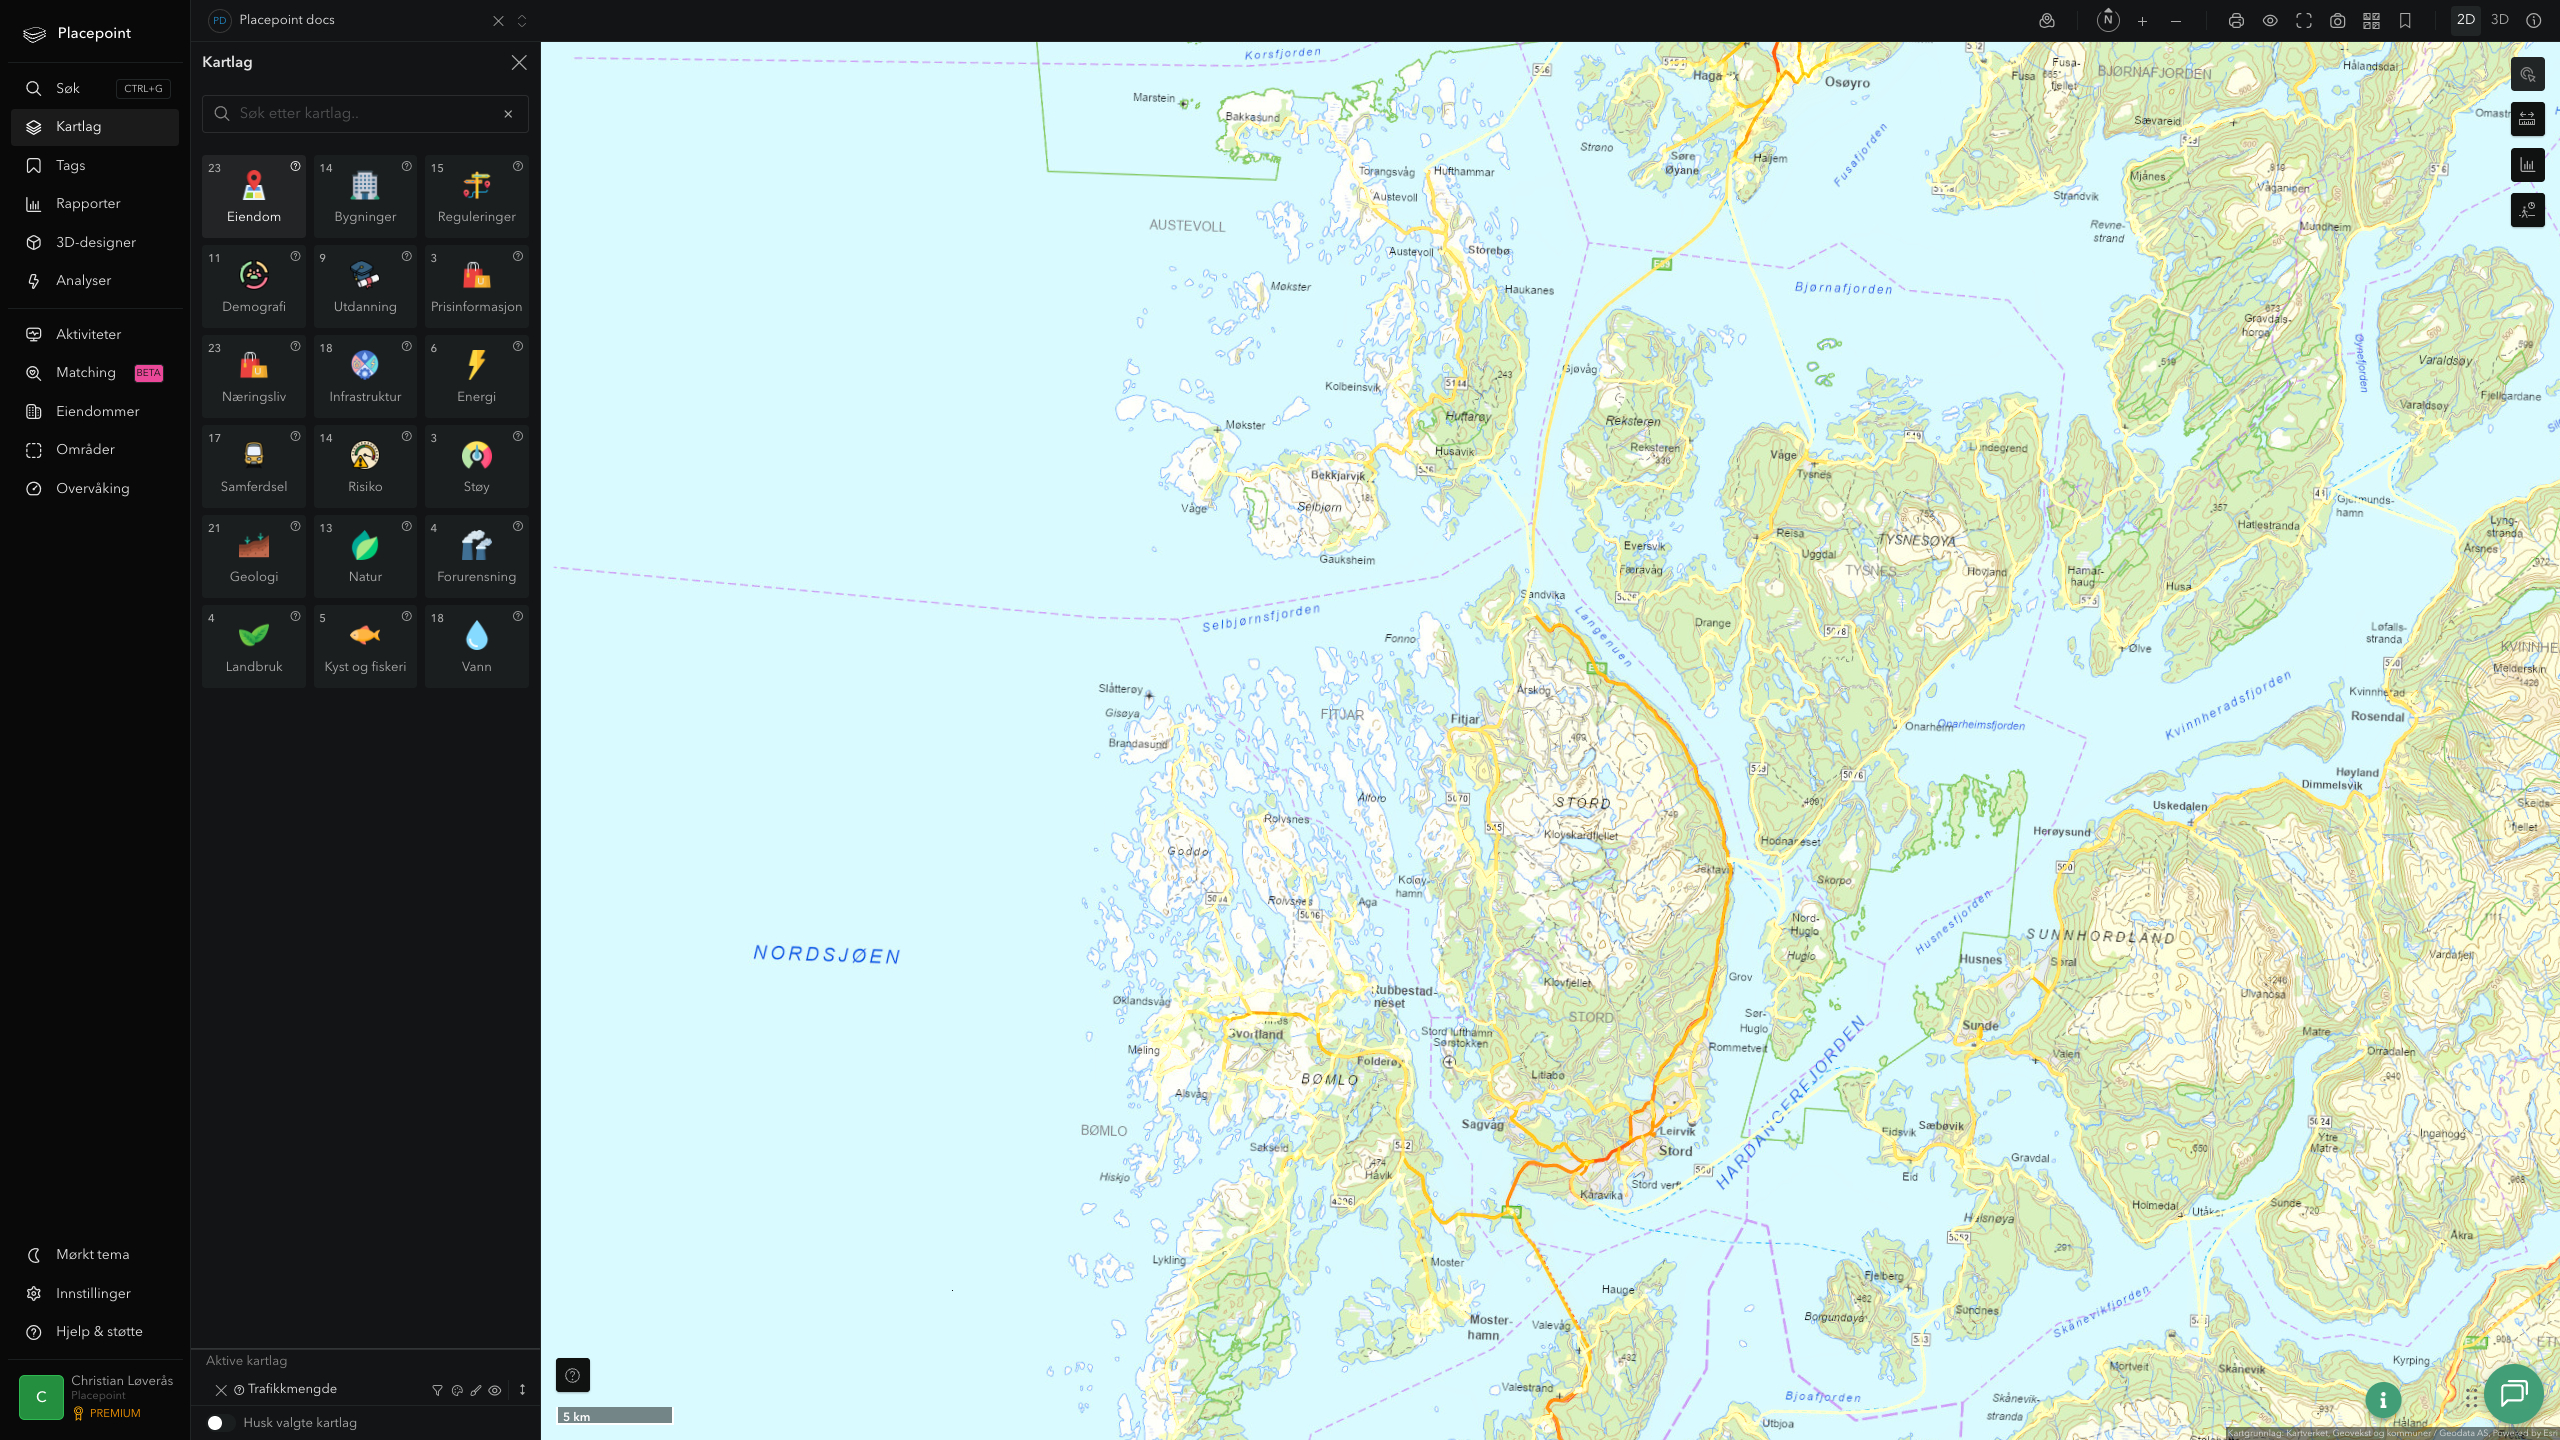2560x1440 pixels.
Task: Toggle Mørkt tema dark theme
Action: point(95,1254)
